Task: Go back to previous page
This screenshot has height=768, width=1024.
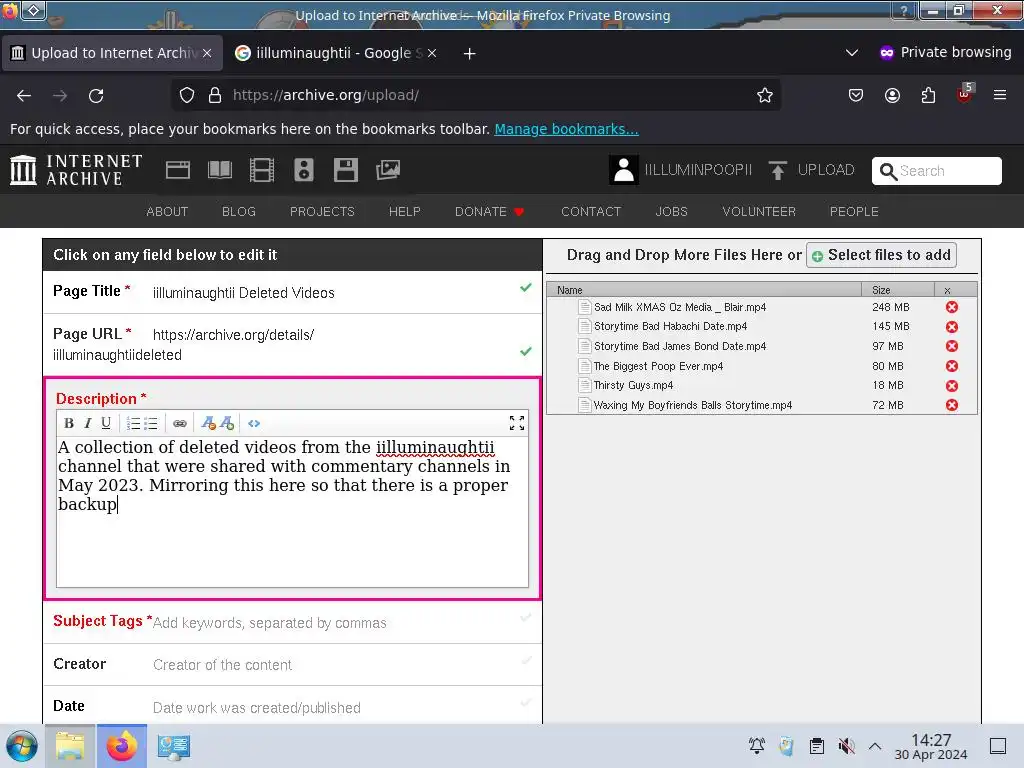Action: [x=24, y=96]
